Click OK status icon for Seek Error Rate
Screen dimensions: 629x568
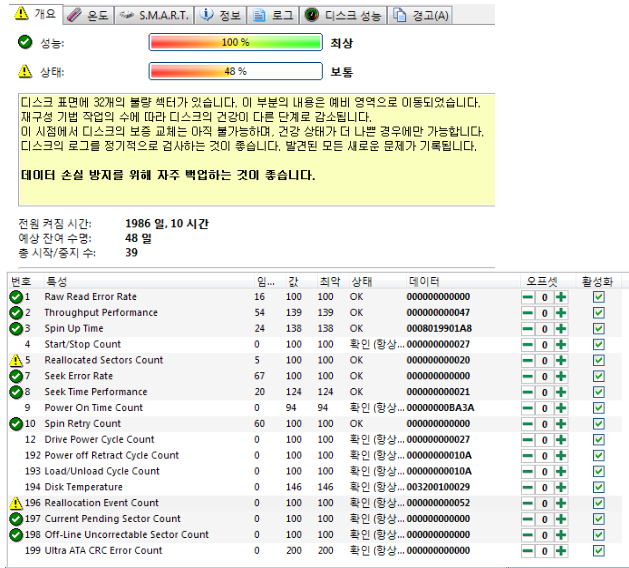click(x=16, y=376)
